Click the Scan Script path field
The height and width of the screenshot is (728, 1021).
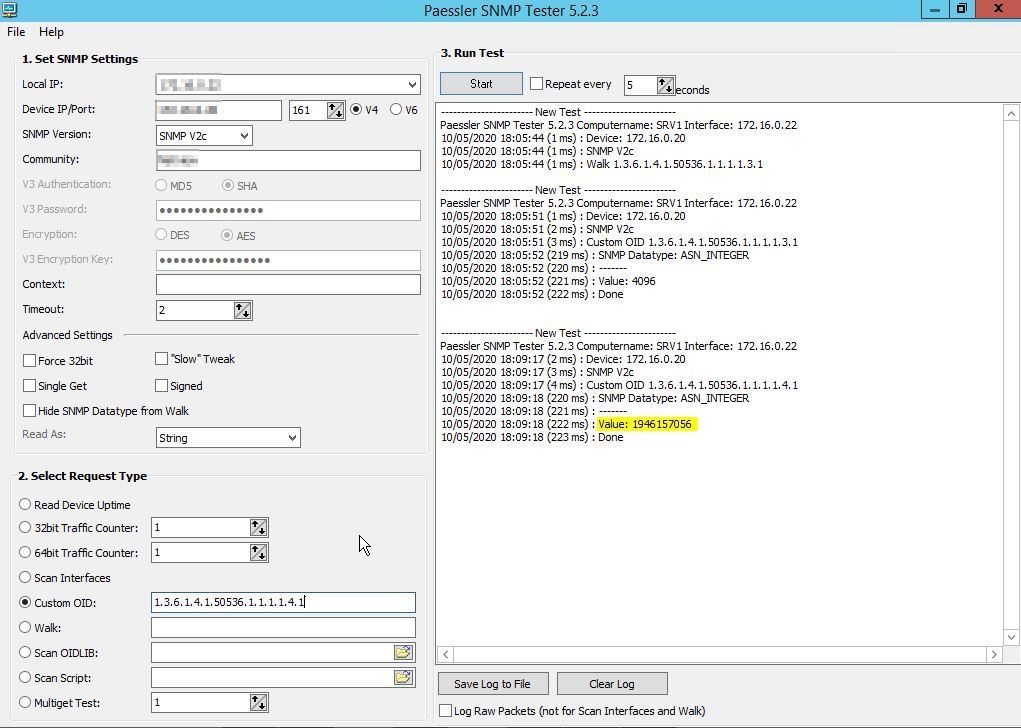tap(272, 677)
